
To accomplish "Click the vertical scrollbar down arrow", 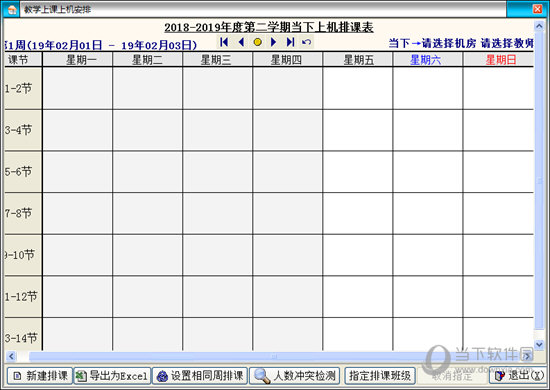I will click(539, 345).
